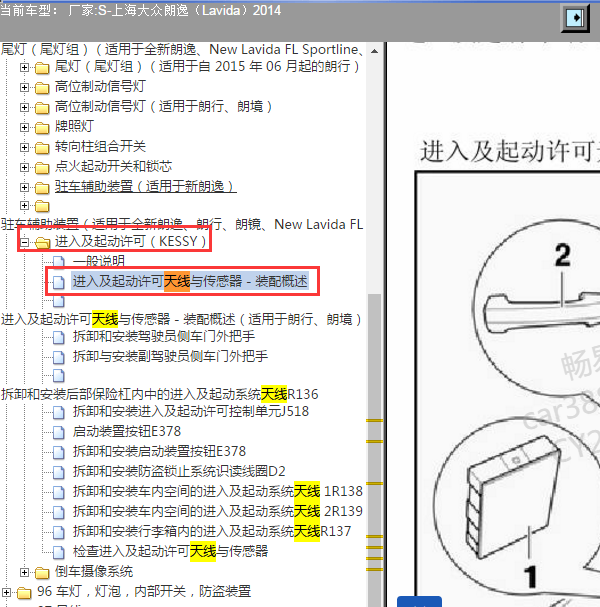Select 进入及起动许可(KESSY) tree item
The width and height of the screenshot is (600, 607).
click(130, 241)
